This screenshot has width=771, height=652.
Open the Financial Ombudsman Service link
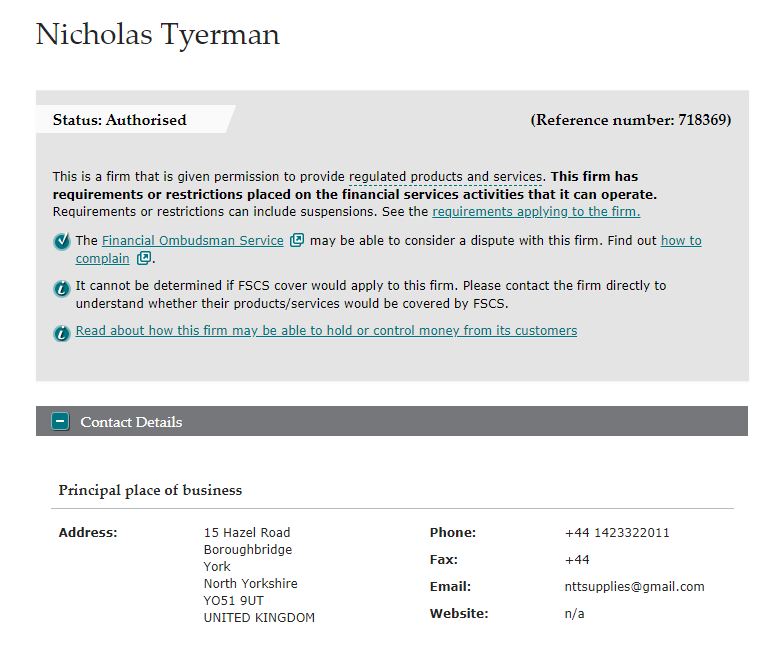pyautogui.click(x=193, y=240)
